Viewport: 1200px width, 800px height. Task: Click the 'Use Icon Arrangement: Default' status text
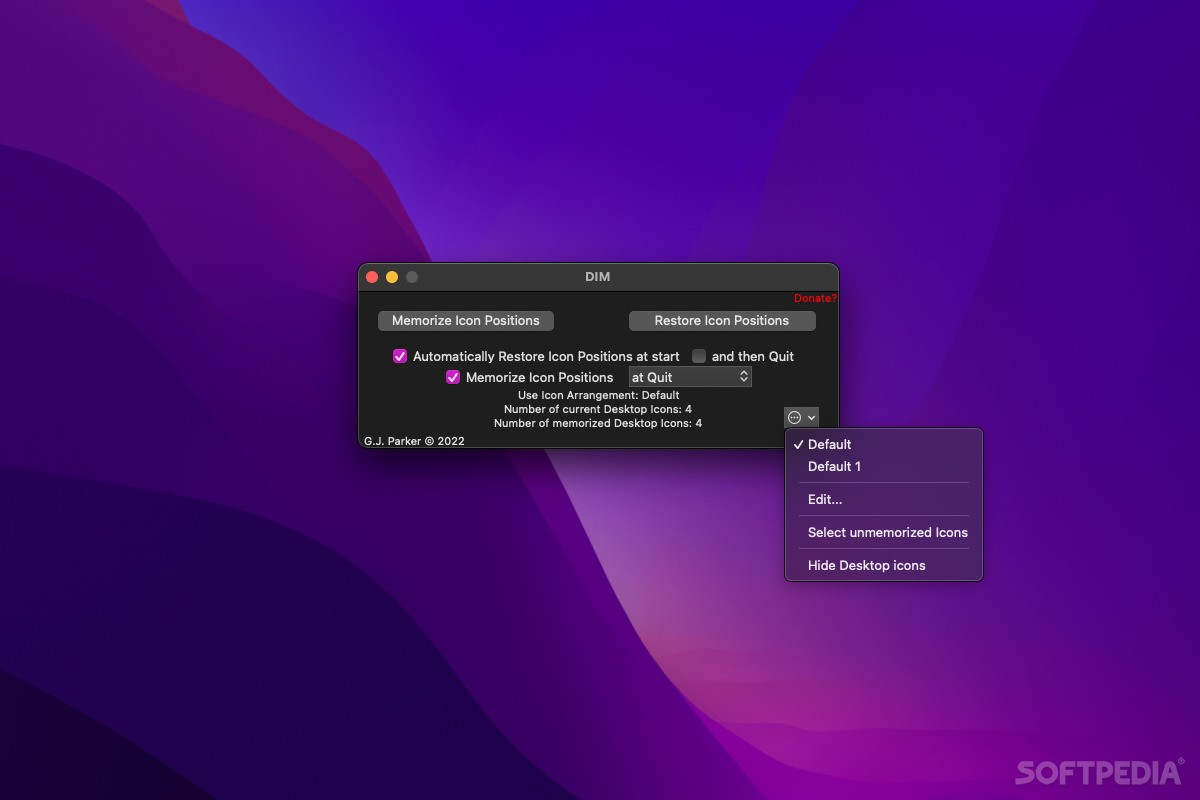pyautogui.click(x=597, y=395)
